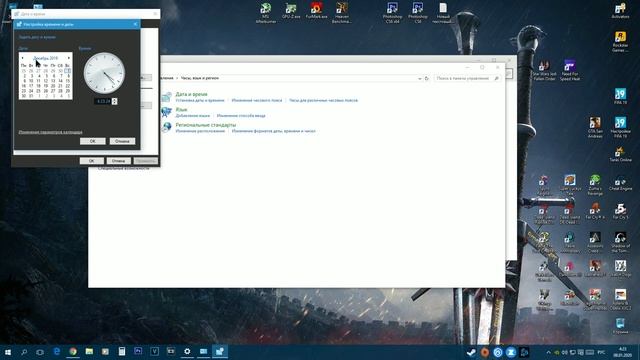
Task: Click the month and year calendar header
Action: 45,58
